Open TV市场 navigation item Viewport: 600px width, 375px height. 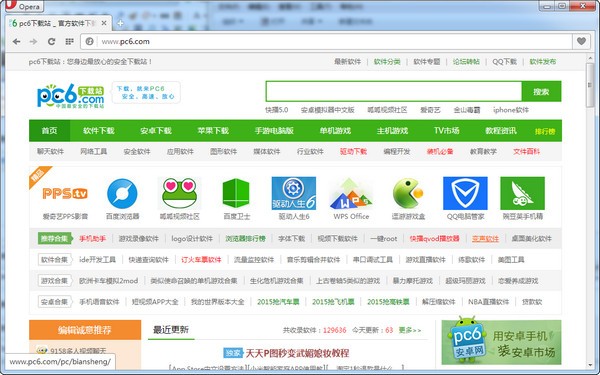[x=447, y=131]
